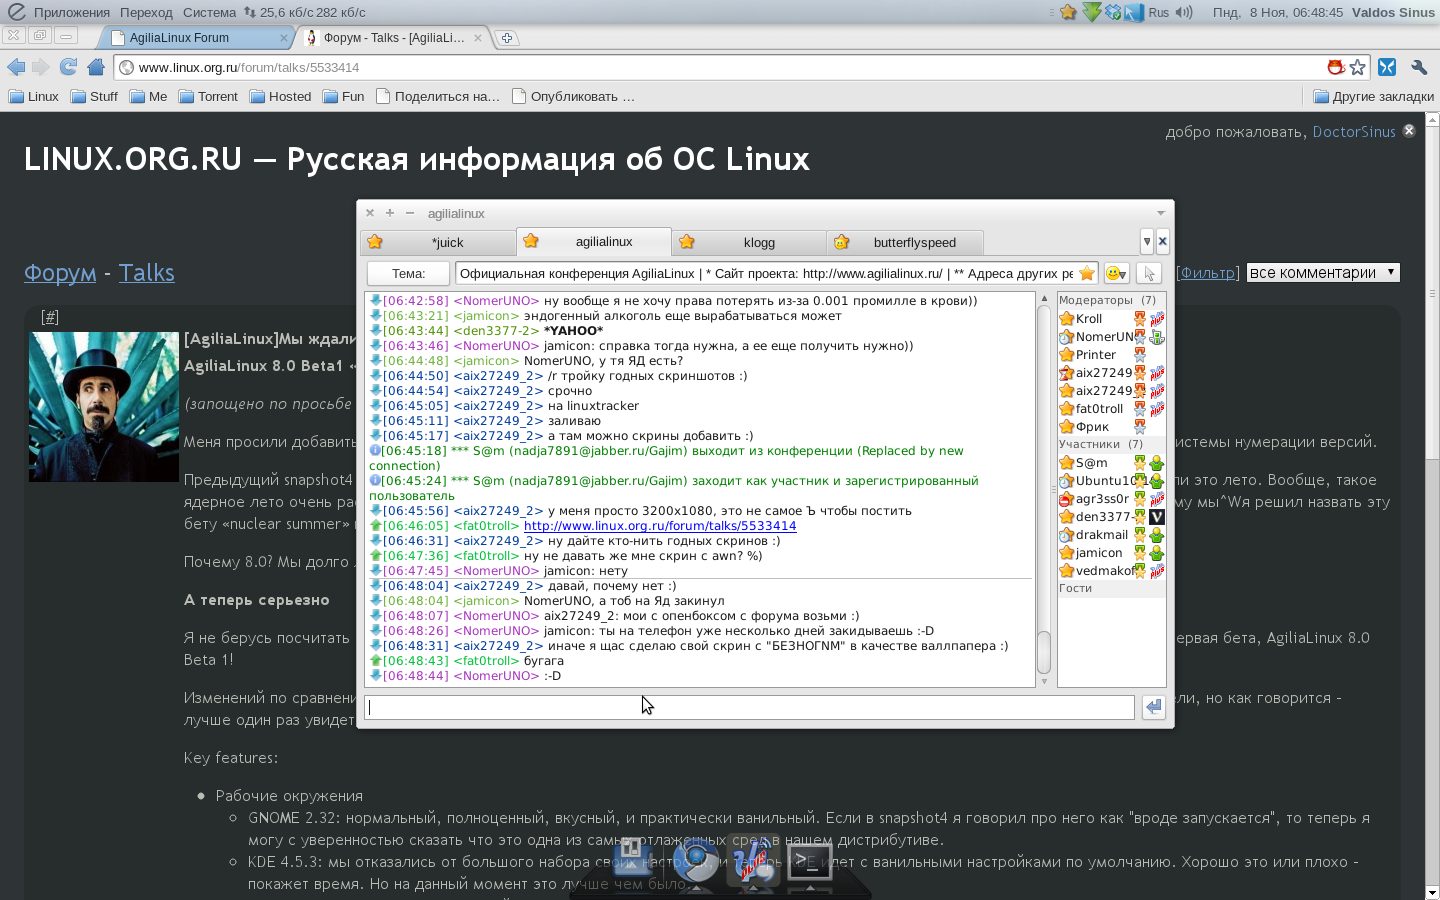The width and height of the screenshot is (1440, 900).
Task: Click green buddy icon beside S@m
Action: click(x=1157, y=463)
